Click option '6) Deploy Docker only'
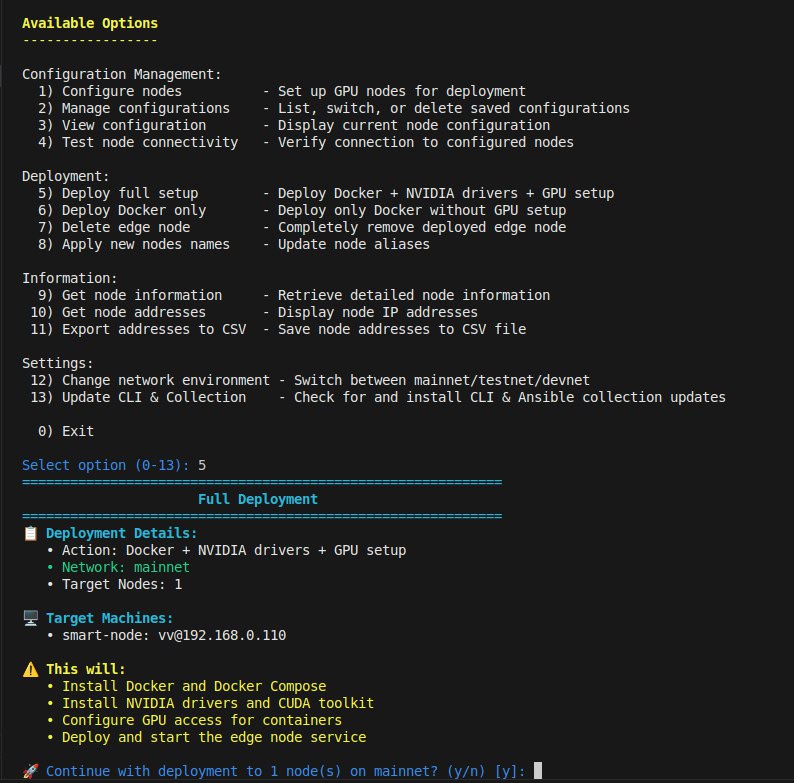 (x=122, y=210)
